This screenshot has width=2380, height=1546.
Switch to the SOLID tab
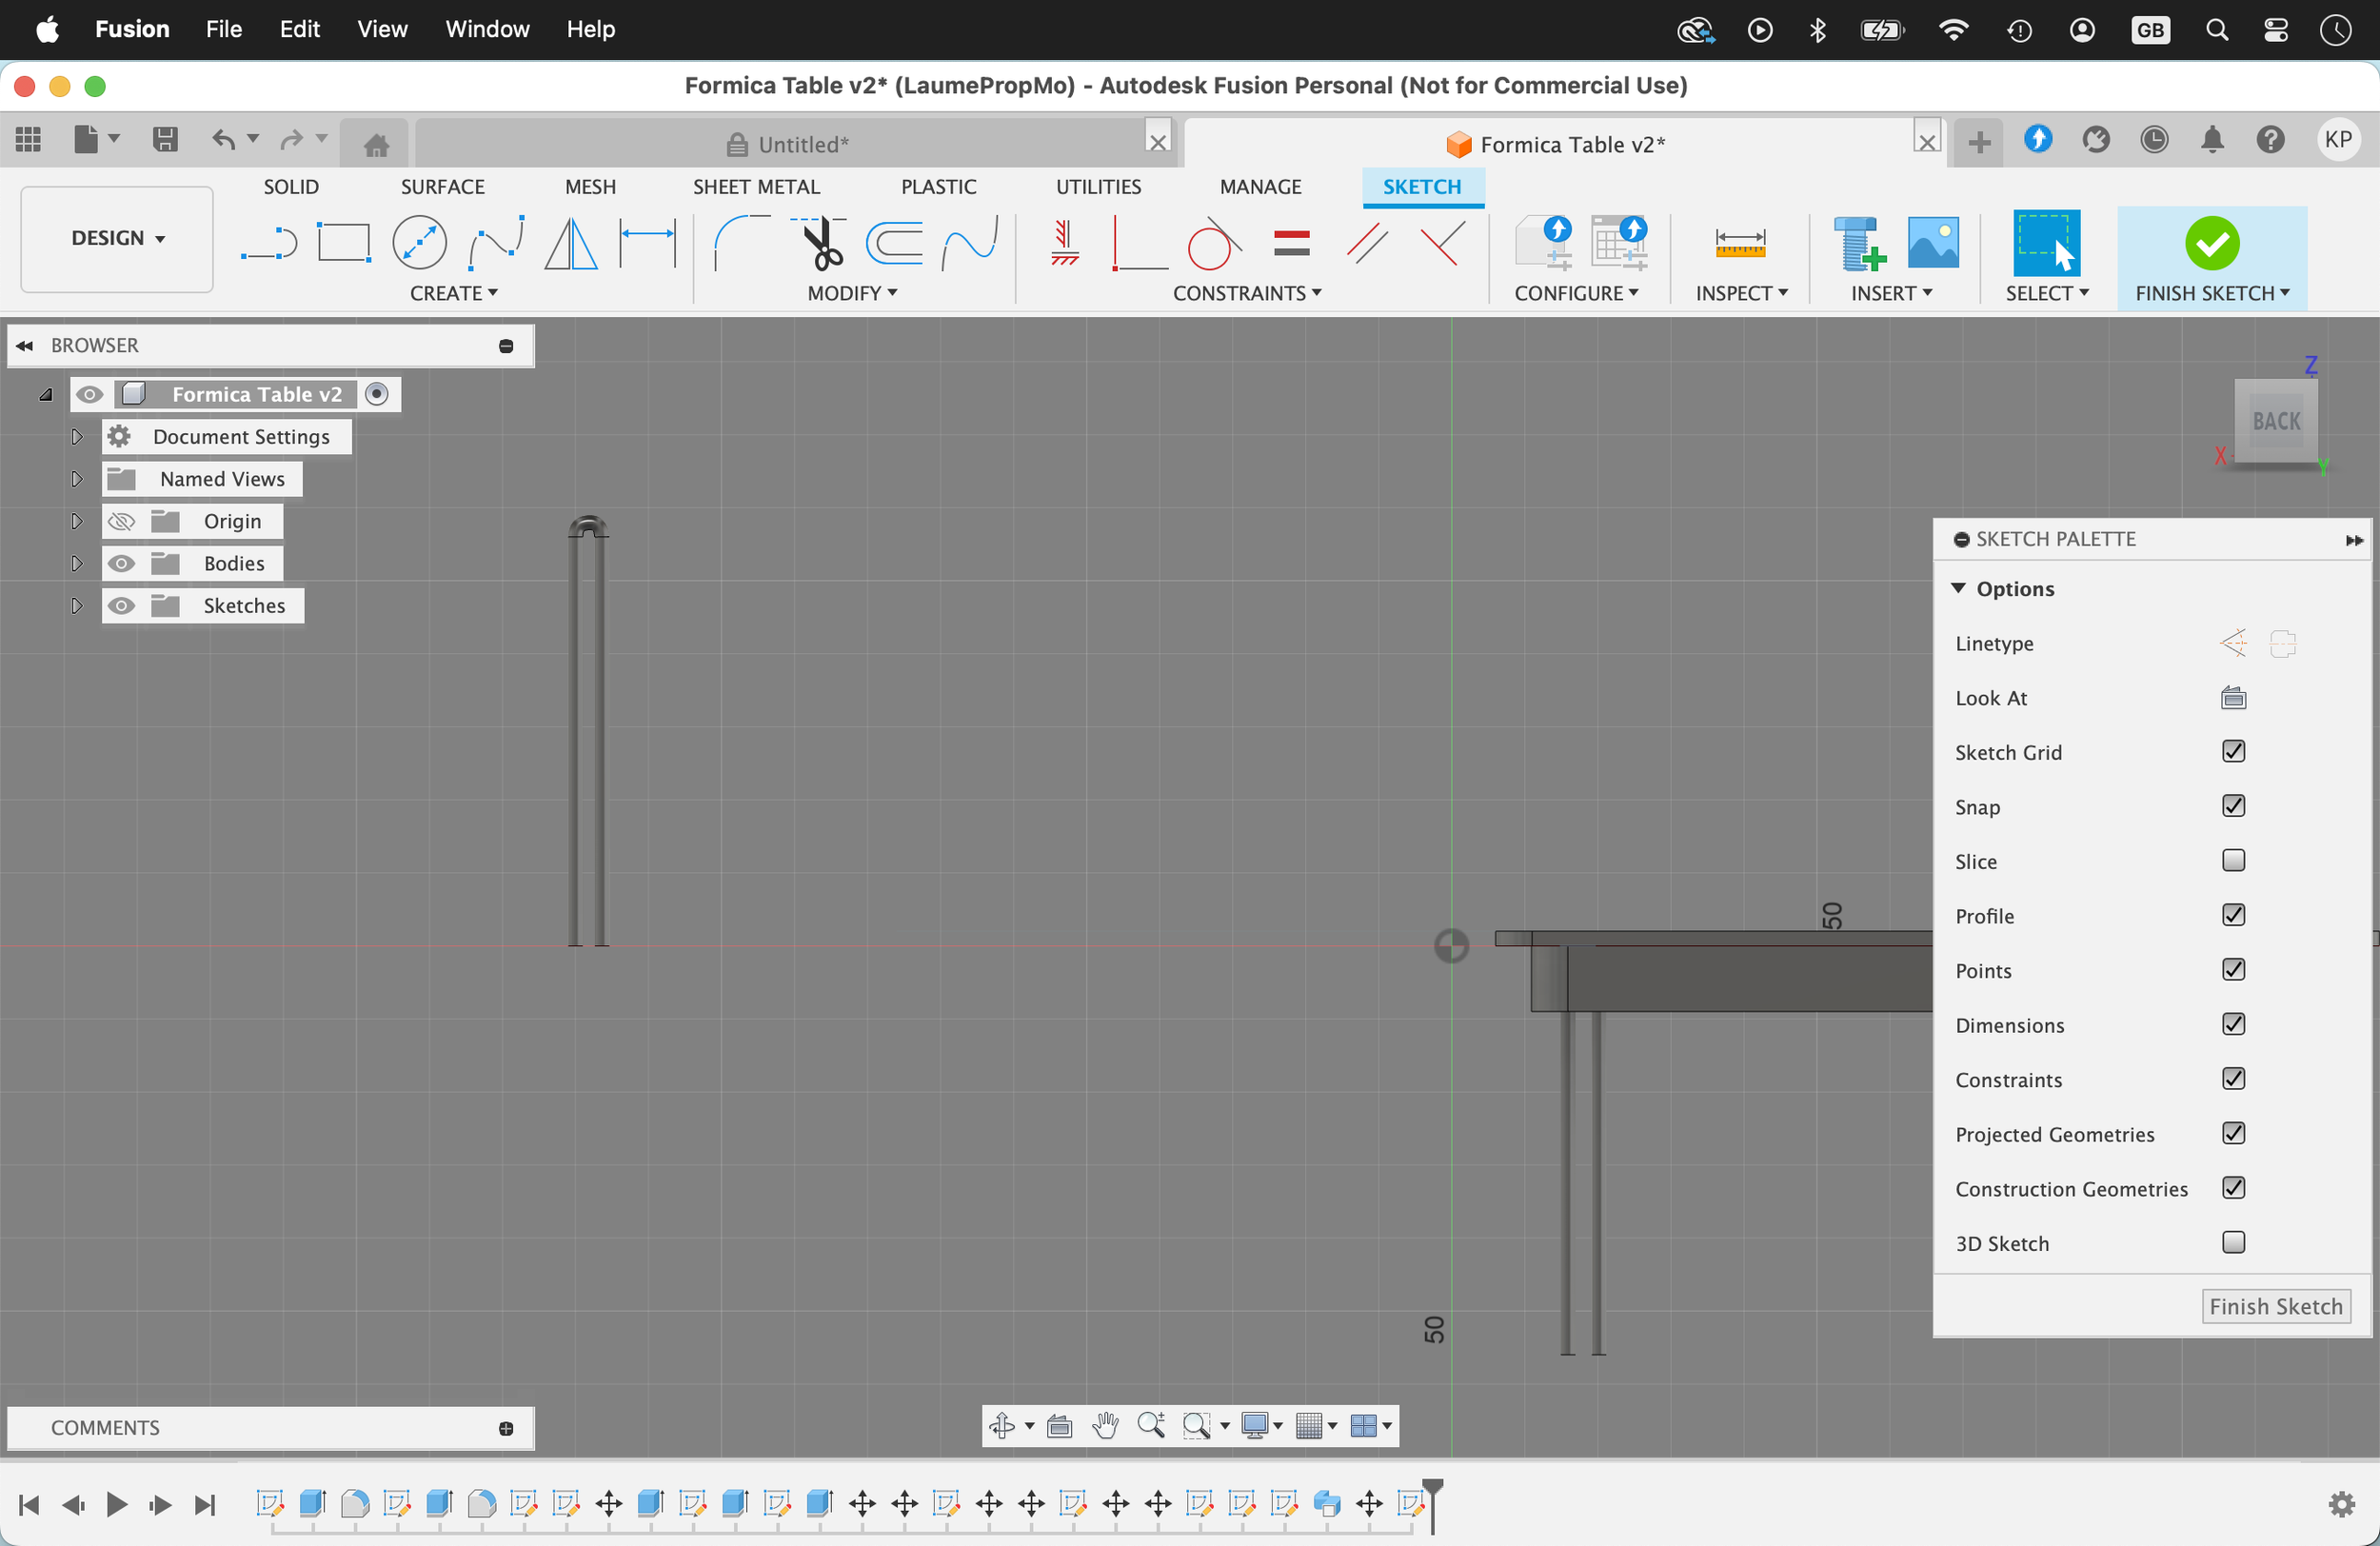pos(291,187)
